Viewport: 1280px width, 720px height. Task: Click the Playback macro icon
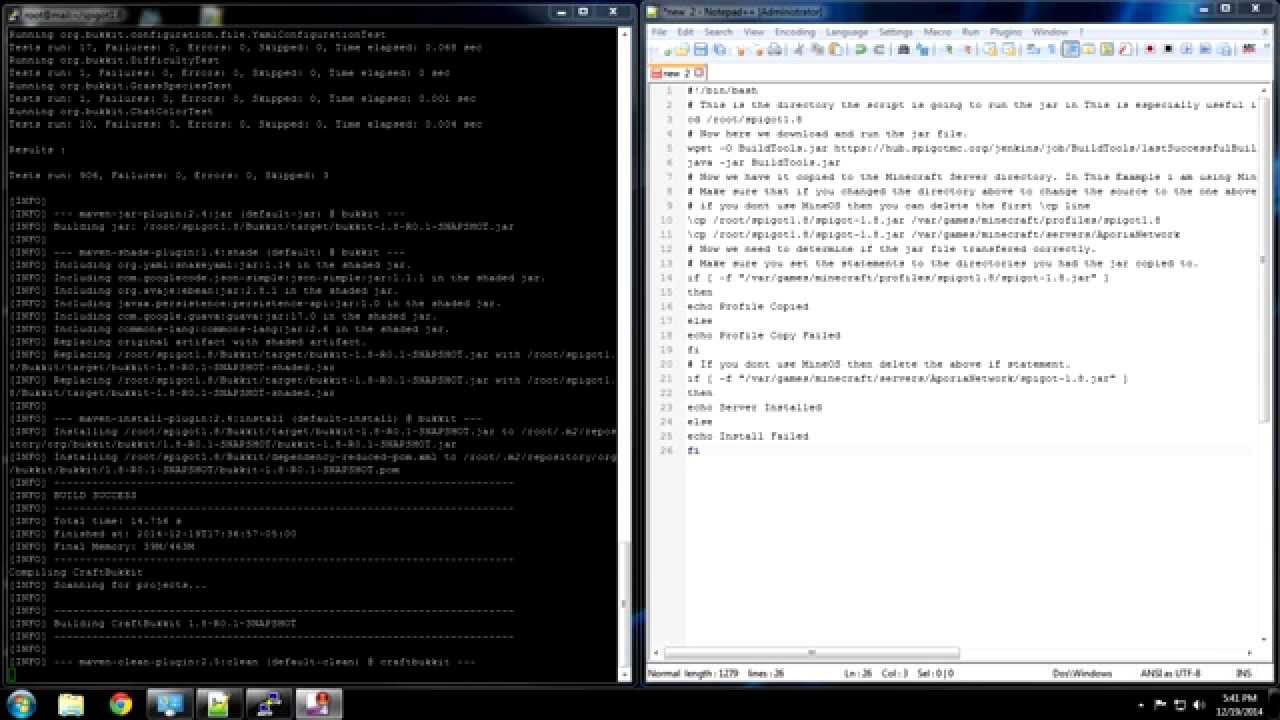pos(1186,49)
